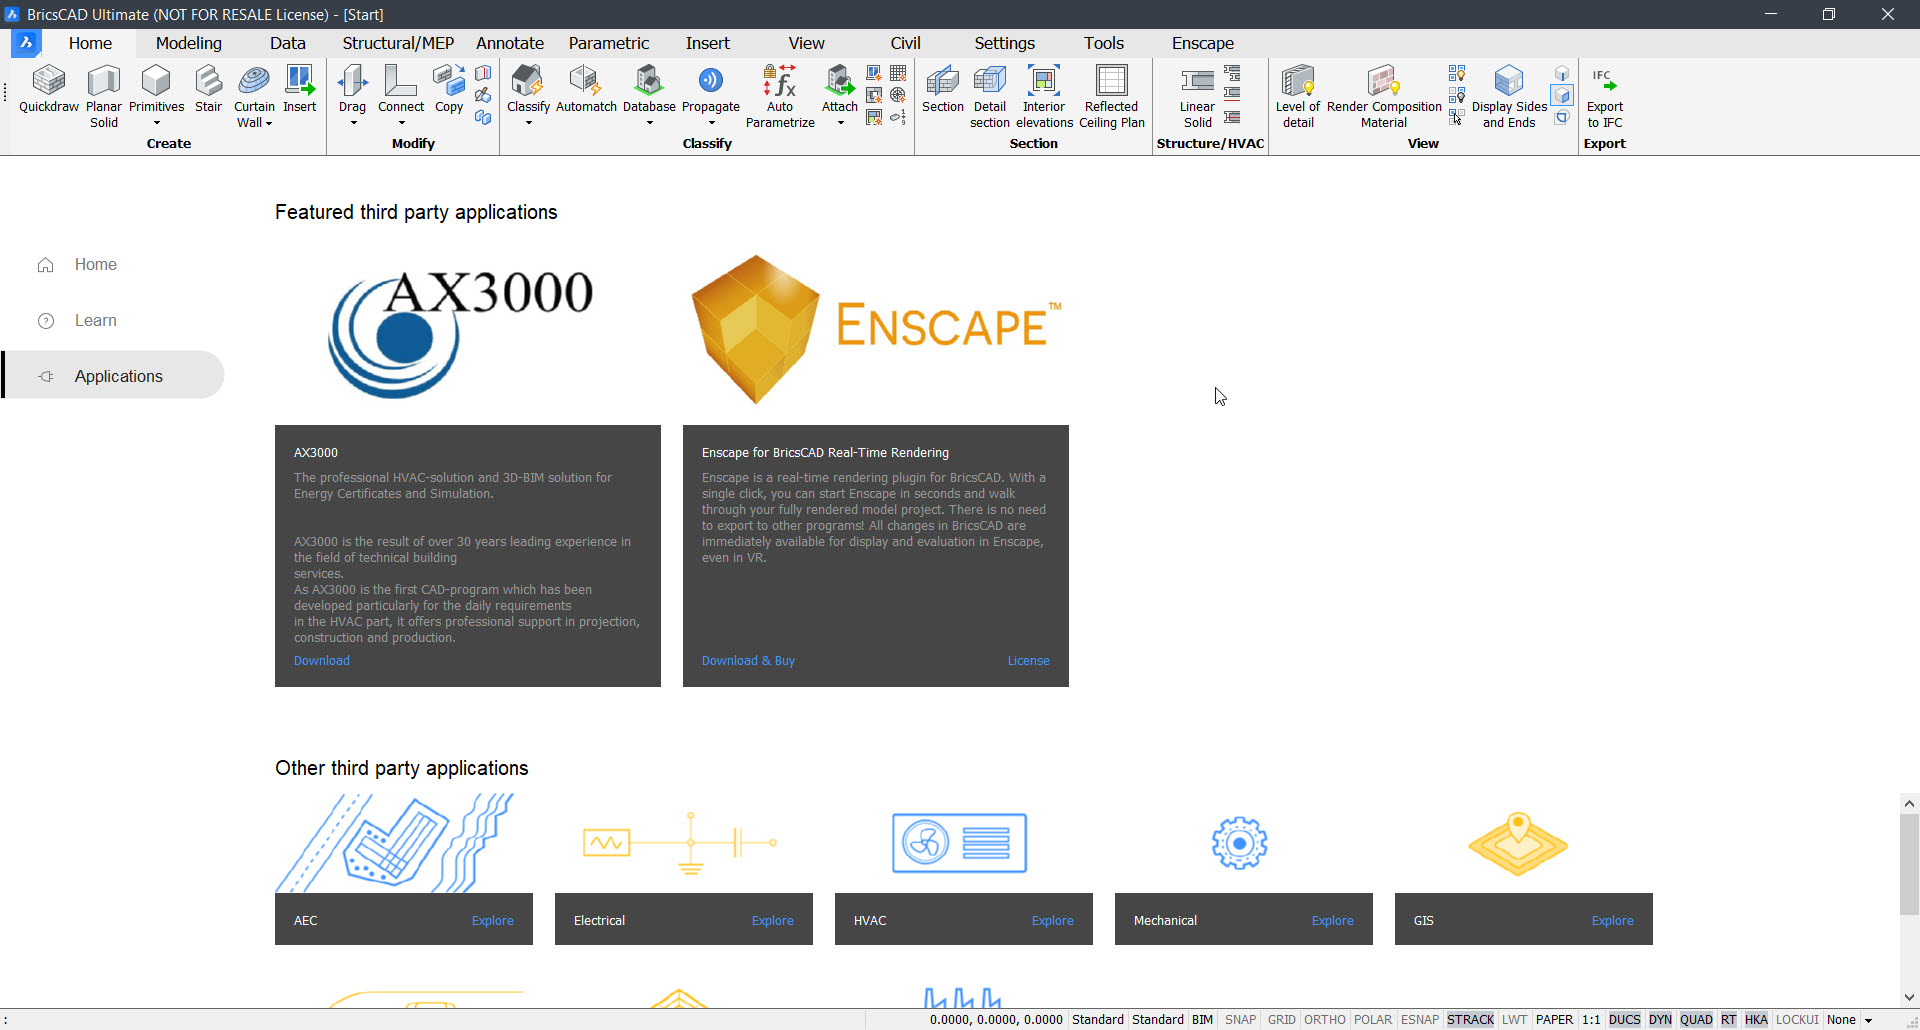Choose the Stair tool

pos(208,89)
